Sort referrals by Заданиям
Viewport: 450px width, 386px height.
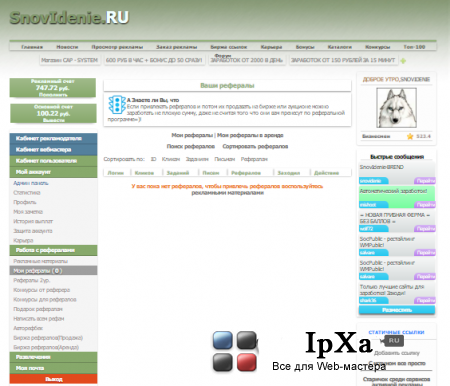197,159
